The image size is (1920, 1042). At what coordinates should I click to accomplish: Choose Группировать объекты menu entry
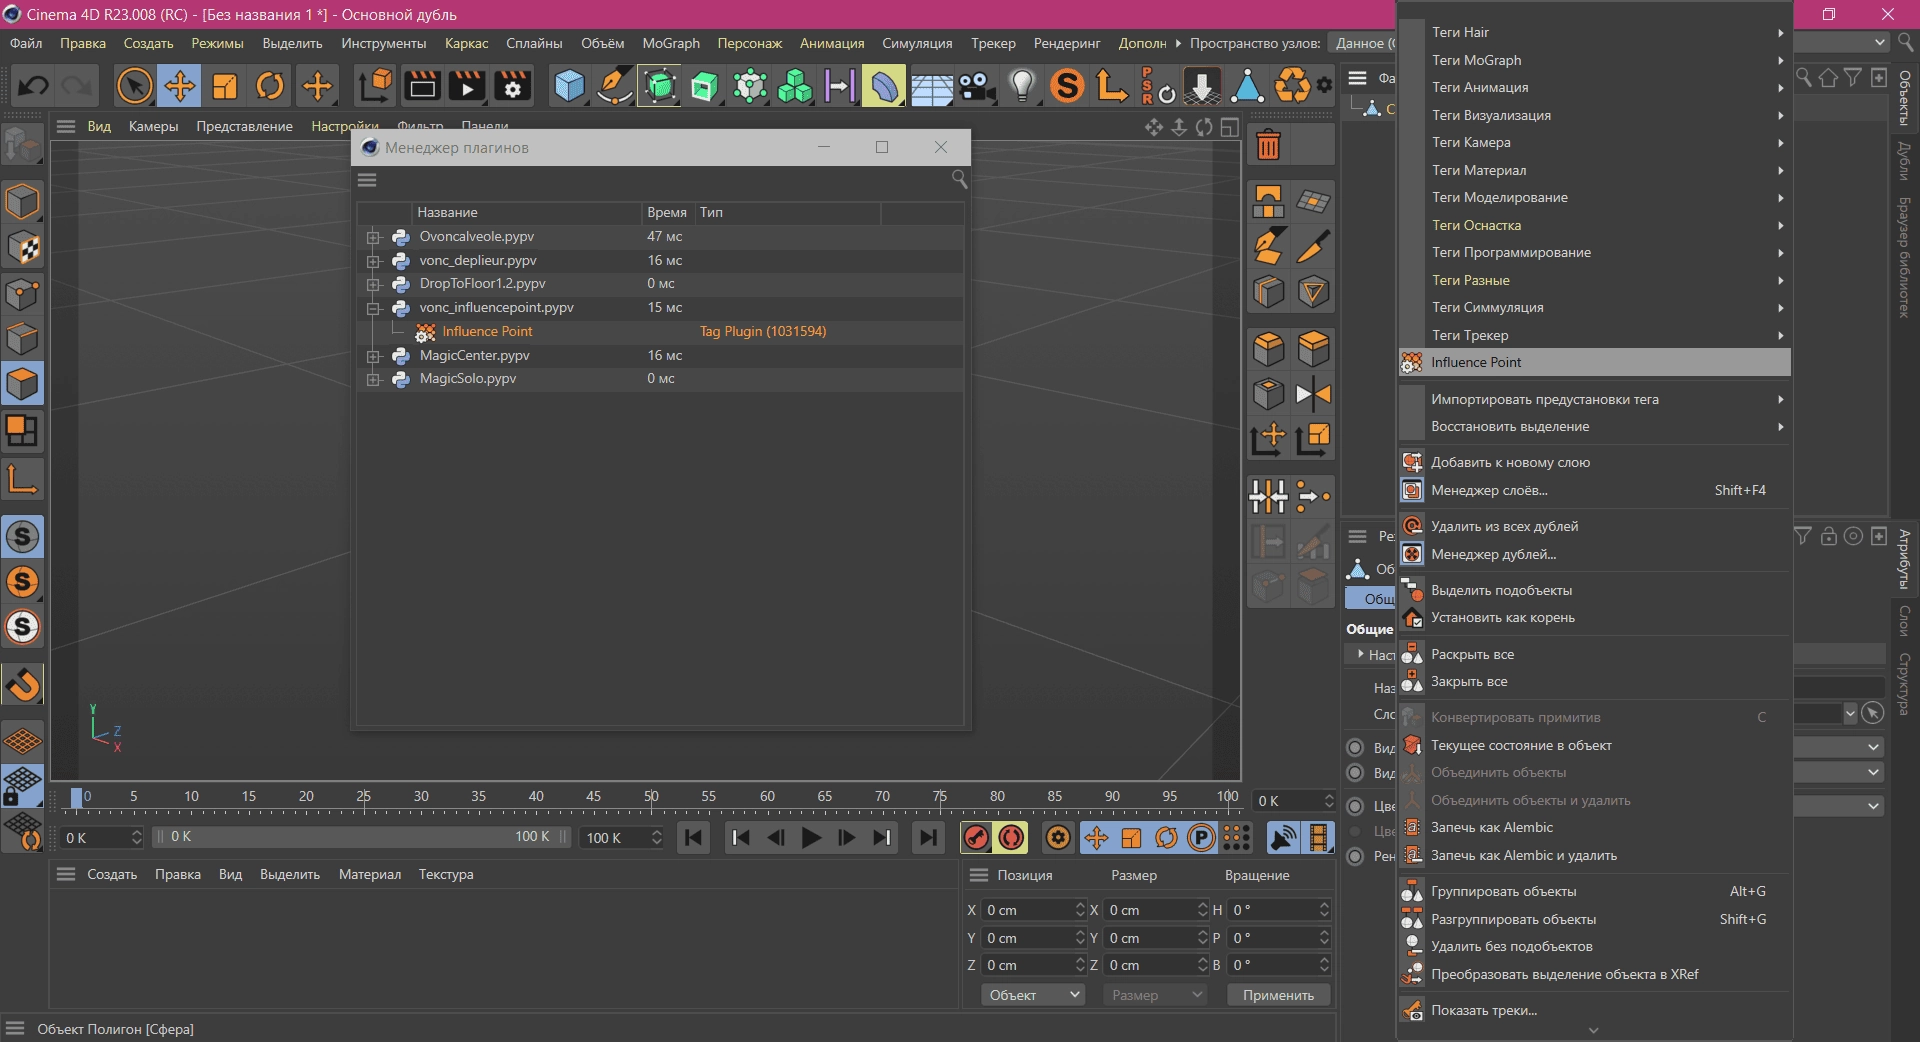pos(1595,891)
